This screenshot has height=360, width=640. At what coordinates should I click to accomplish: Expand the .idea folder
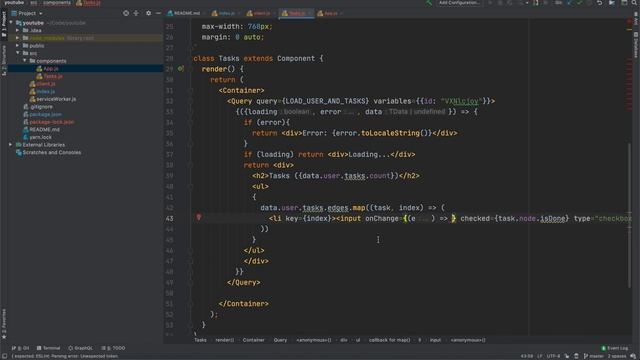18,30
